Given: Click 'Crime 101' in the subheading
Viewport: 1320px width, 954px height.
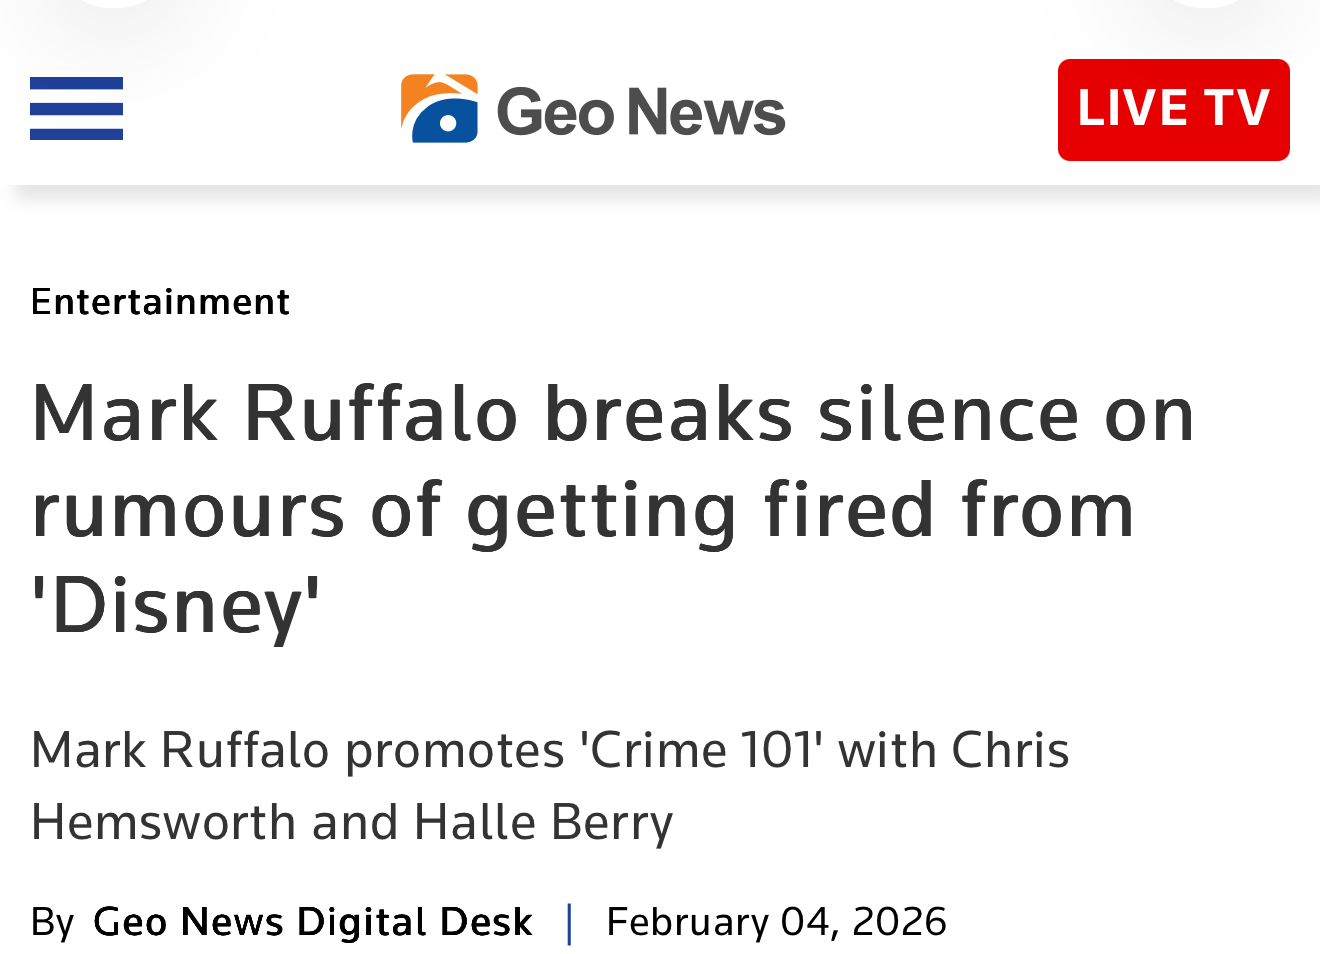Looking at the screenshot, I should click(702, 750).
